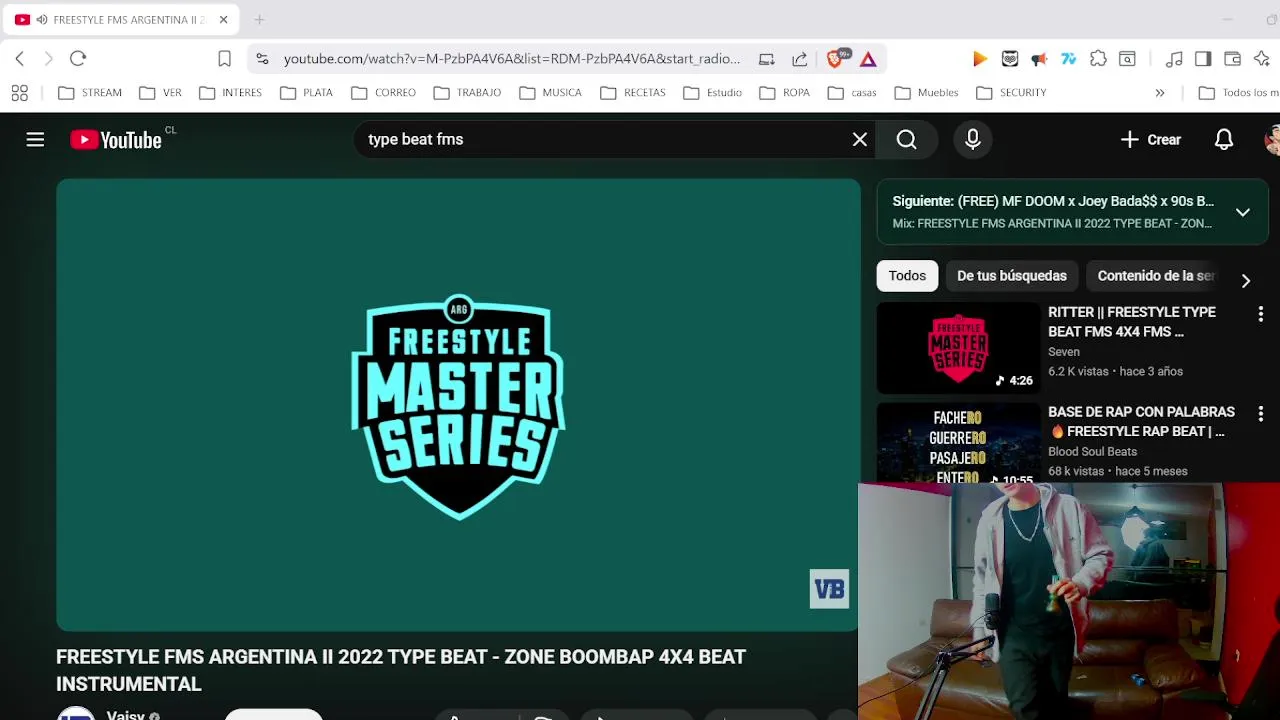The height and width of the screenshot is (720, 1280).
Task: Click the 7TV extension icon
Action: pyautogui.click(x=1069, y=59)
